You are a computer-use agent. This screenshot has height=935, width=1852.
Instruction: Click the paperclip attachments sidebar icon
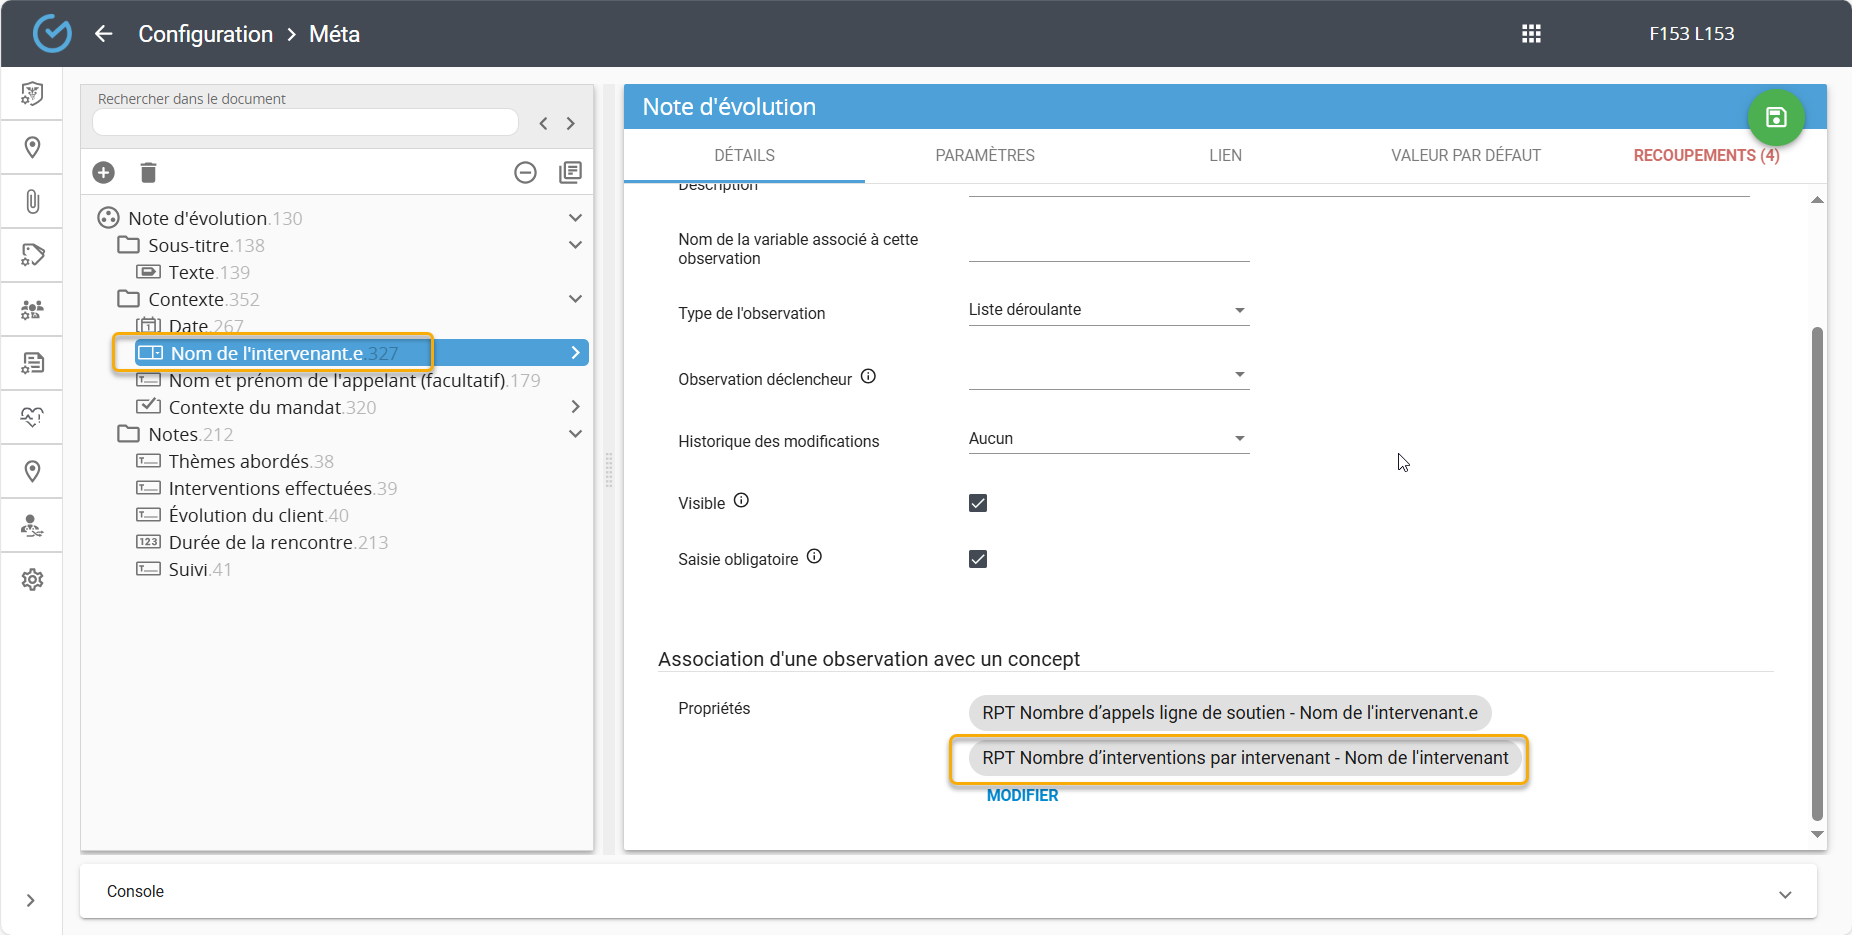(32, 202)
